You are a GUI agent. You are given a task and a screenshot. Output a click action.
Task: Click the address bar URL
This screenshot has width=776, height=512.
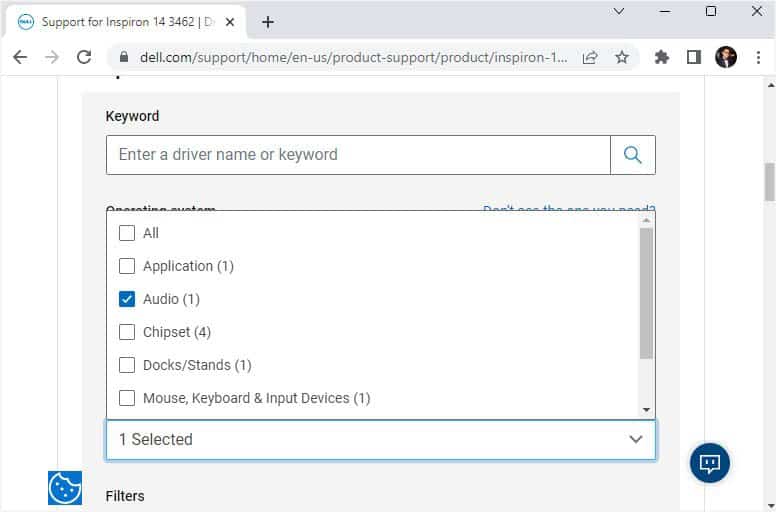[353, 57]
